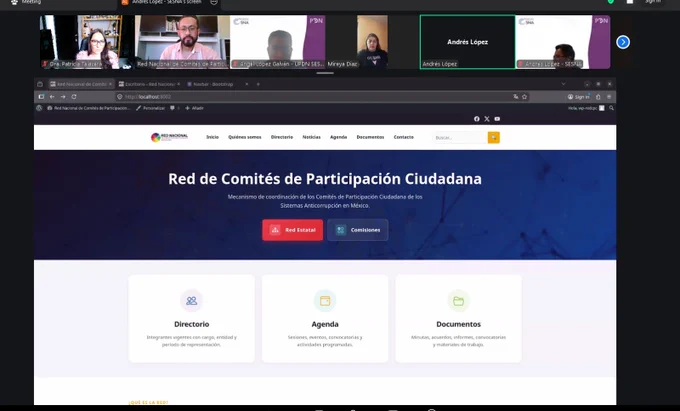
Task: Click the Red Nacional logo in site header
Action: coord(170,137)
